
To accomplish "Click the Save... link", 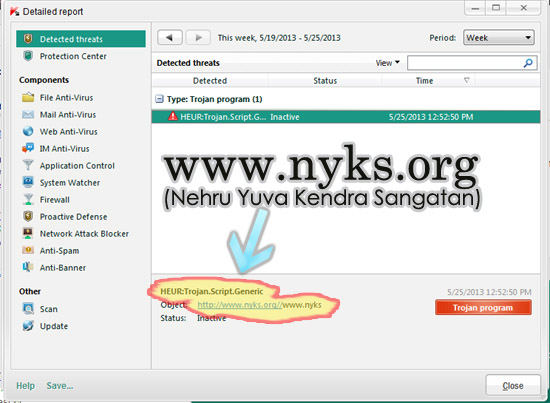I will [60, 386].
